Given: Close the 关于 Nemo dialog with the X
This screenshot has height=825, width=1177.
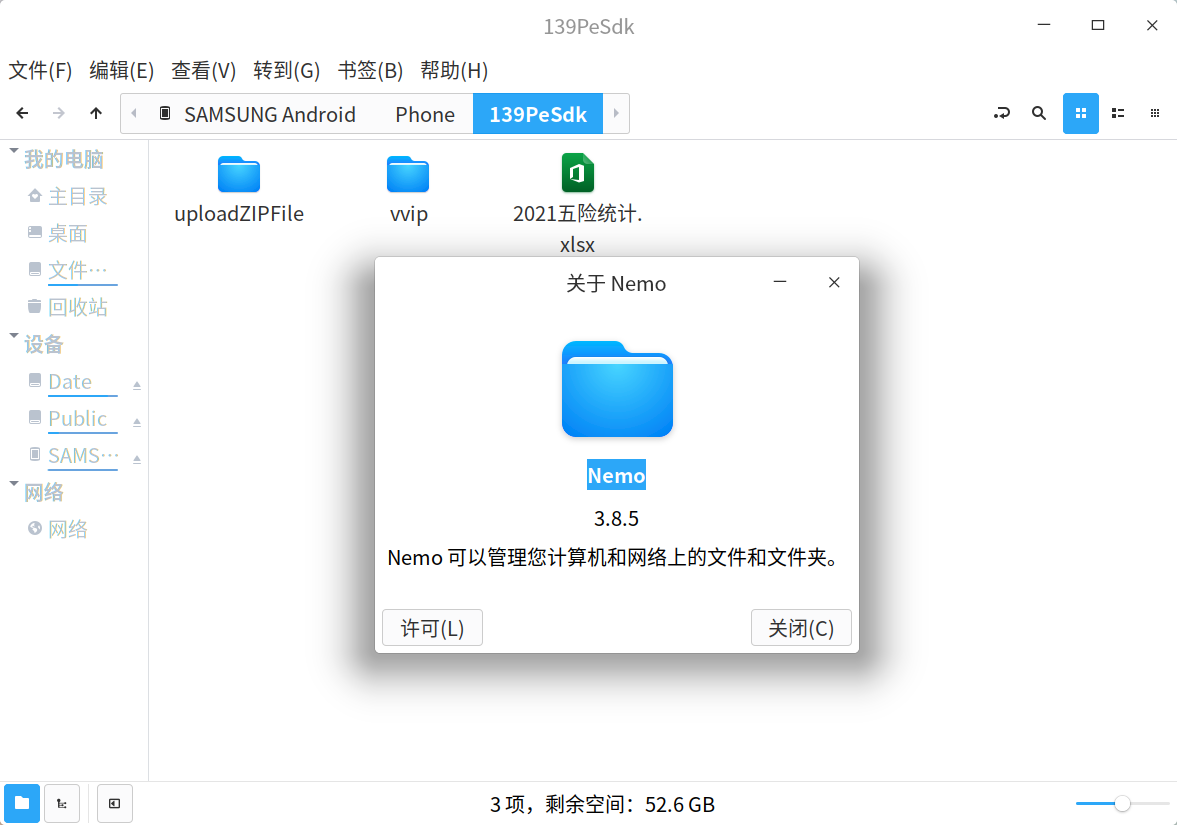Looking at the screenshot, I should (x=834, y=282).
